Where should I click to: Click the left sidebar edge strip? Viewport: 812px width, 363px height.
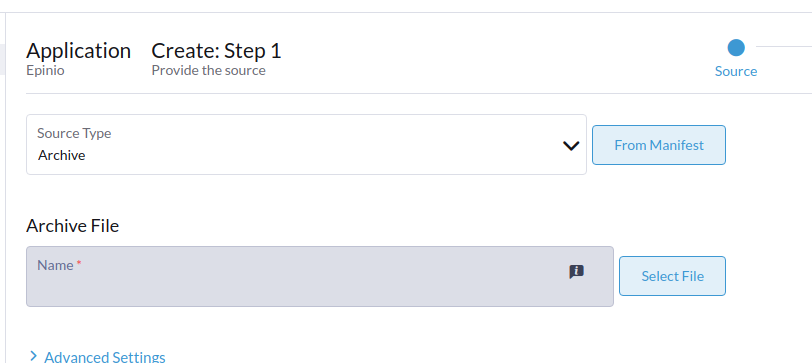tap(3, 60)
